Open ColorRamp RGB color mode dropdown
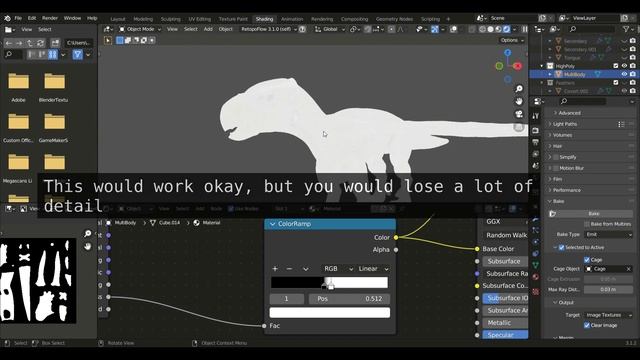 click(338, 269)
